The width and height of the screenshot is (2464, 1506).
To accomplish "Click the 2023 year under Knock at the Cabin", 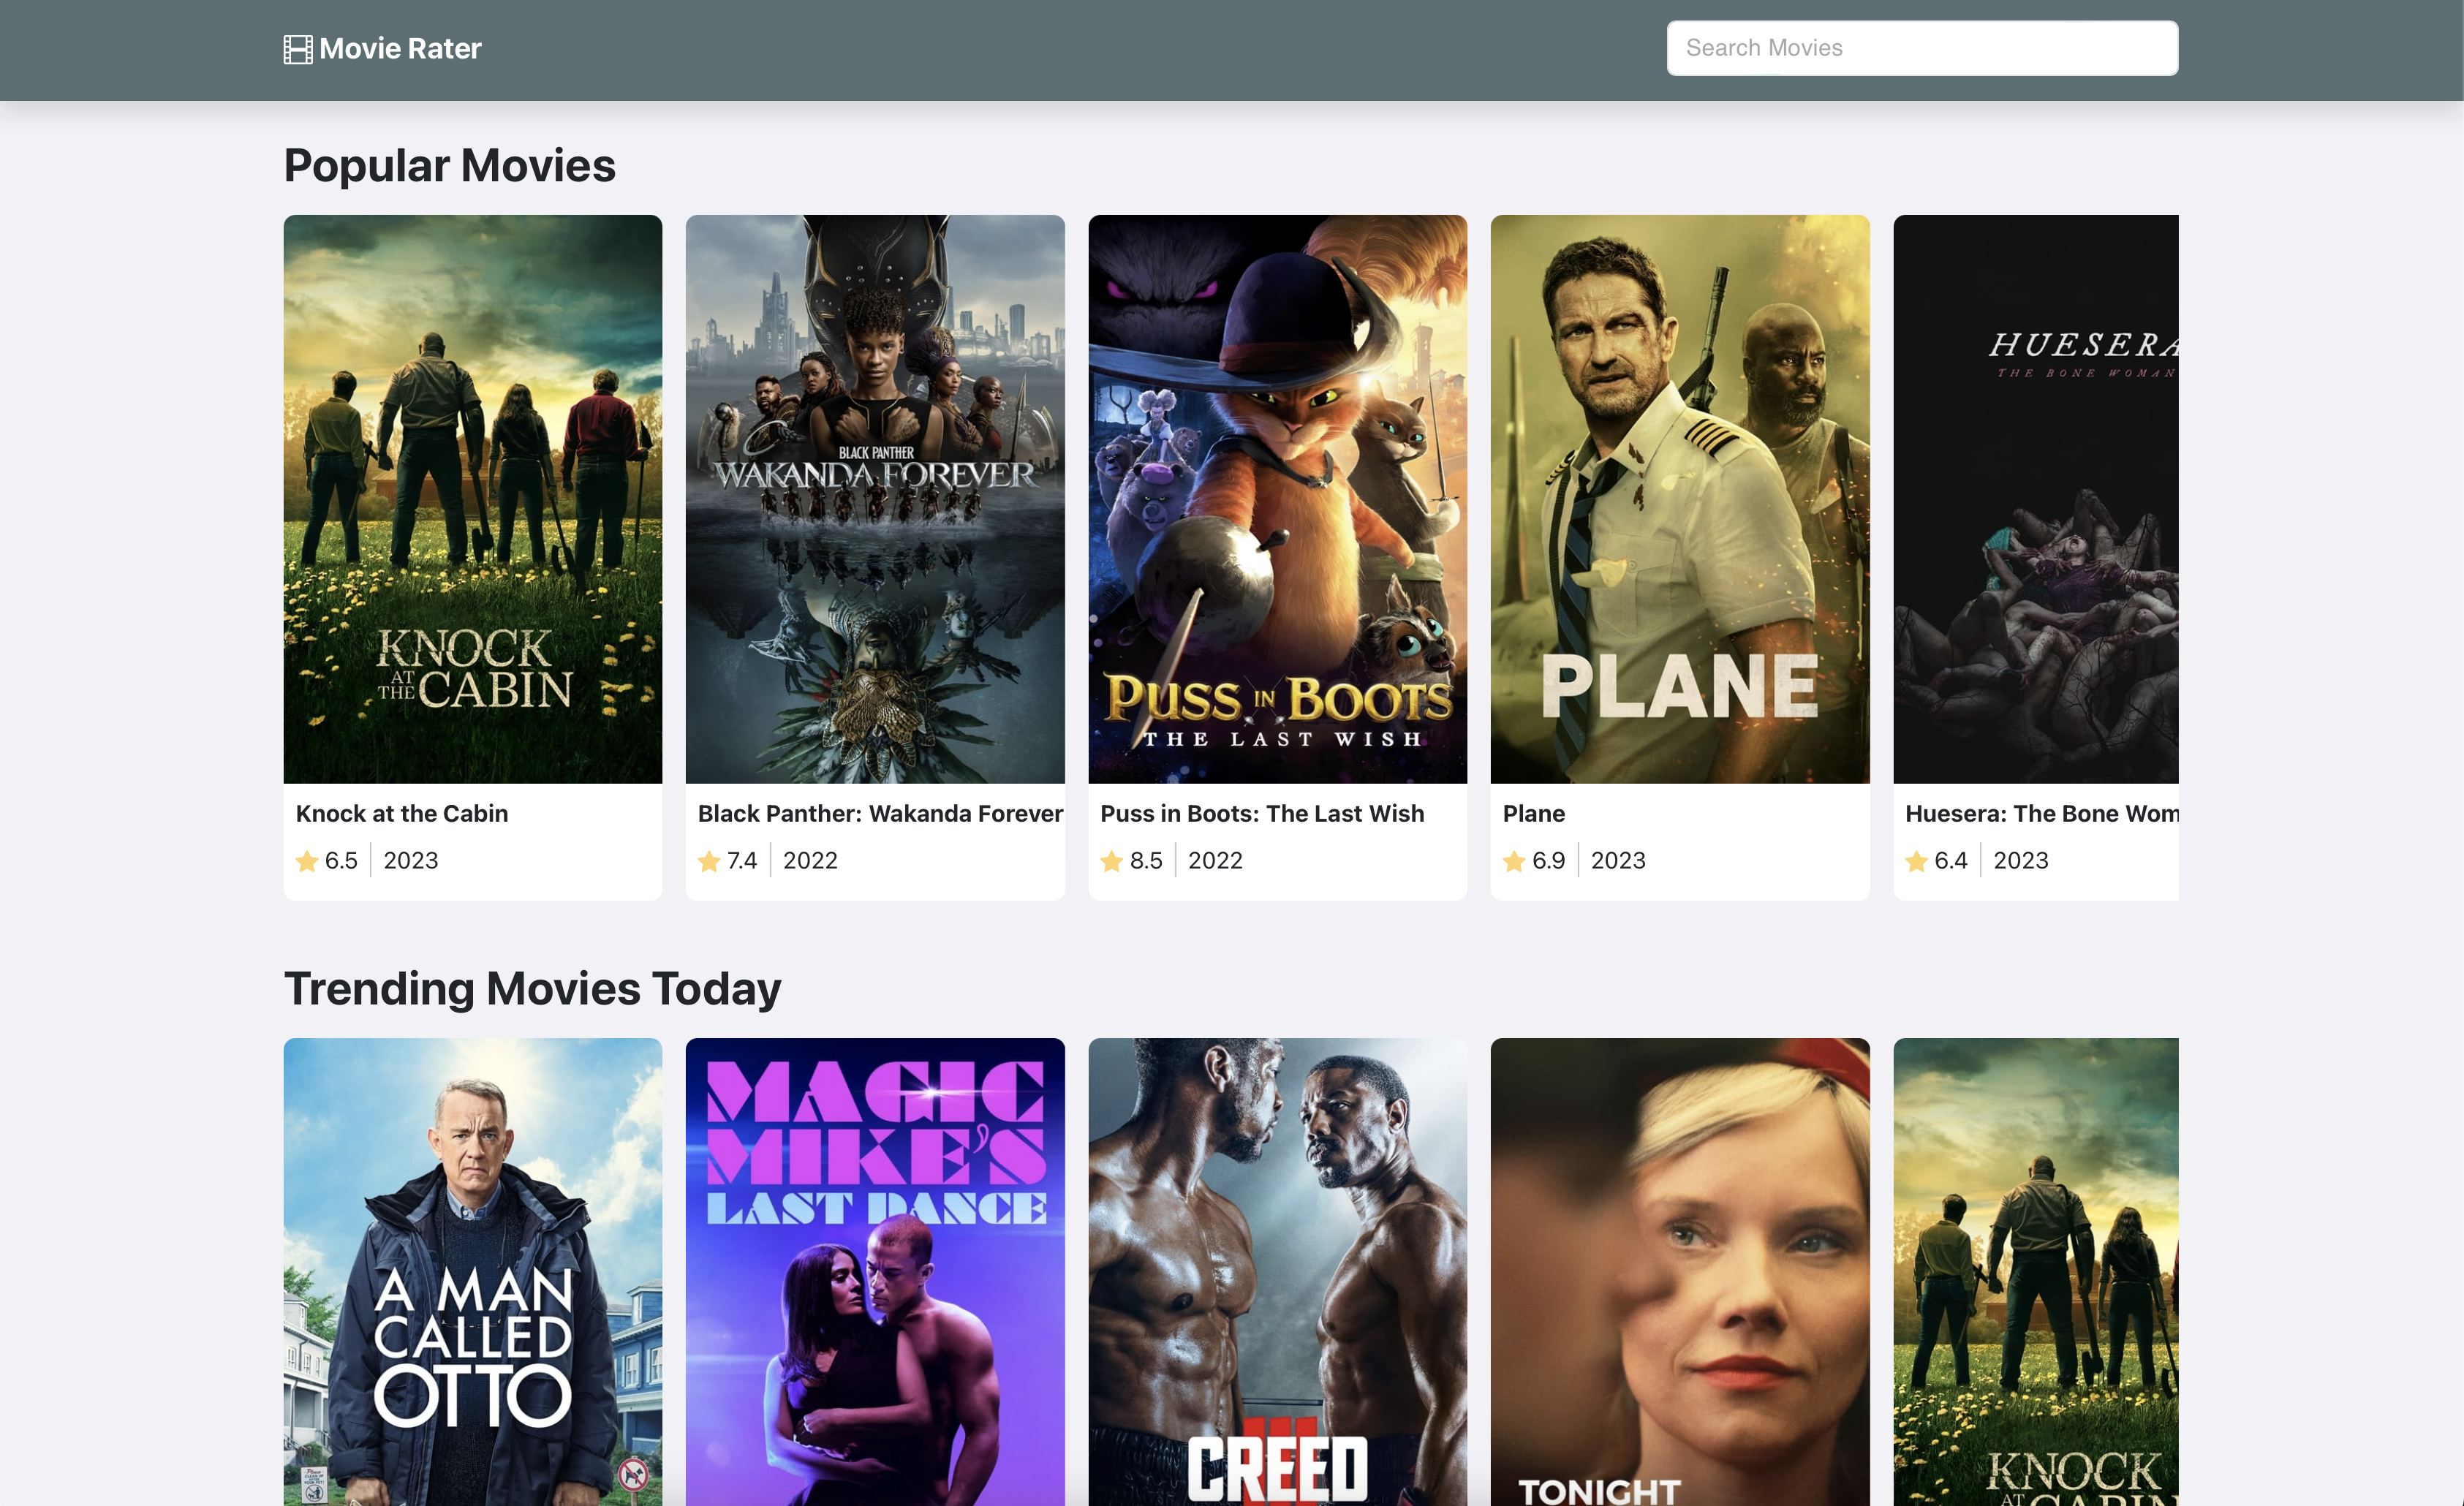I will (x=411, y=861).
